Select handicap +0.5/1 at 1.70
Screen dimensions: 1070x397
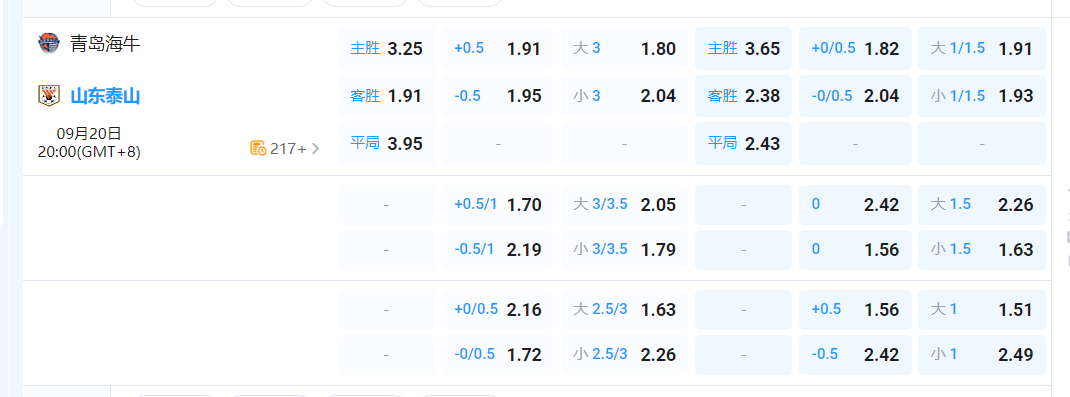tap(497, 205)
